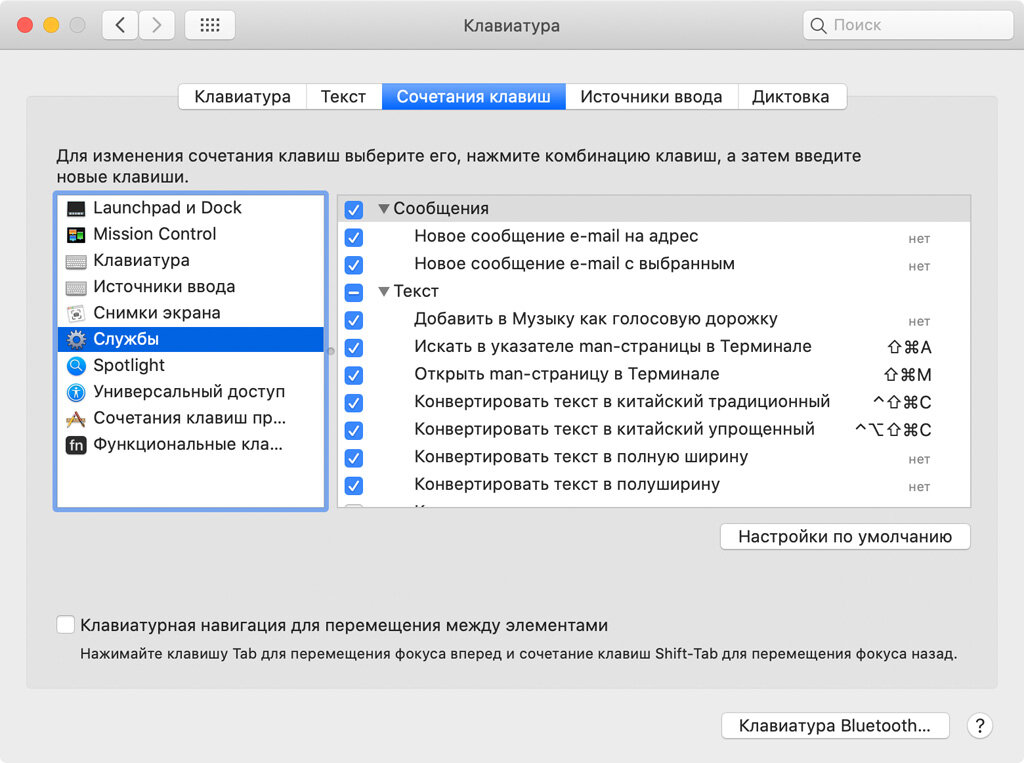Click Настройки по умолчанию button
Screen dimensions: 1024x763
click(845, 536)
